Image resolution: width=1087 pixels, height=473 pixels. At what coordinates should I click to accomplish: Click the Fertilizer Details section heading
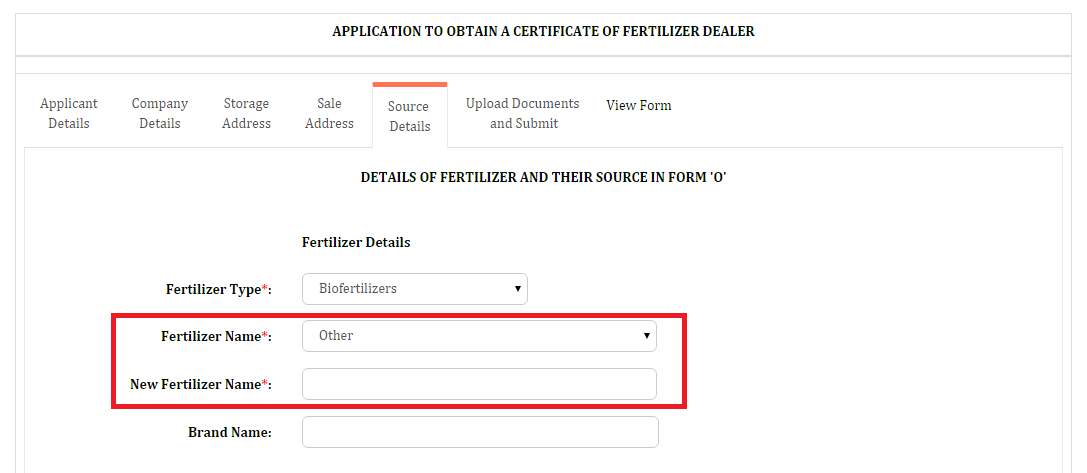[356, 243]
